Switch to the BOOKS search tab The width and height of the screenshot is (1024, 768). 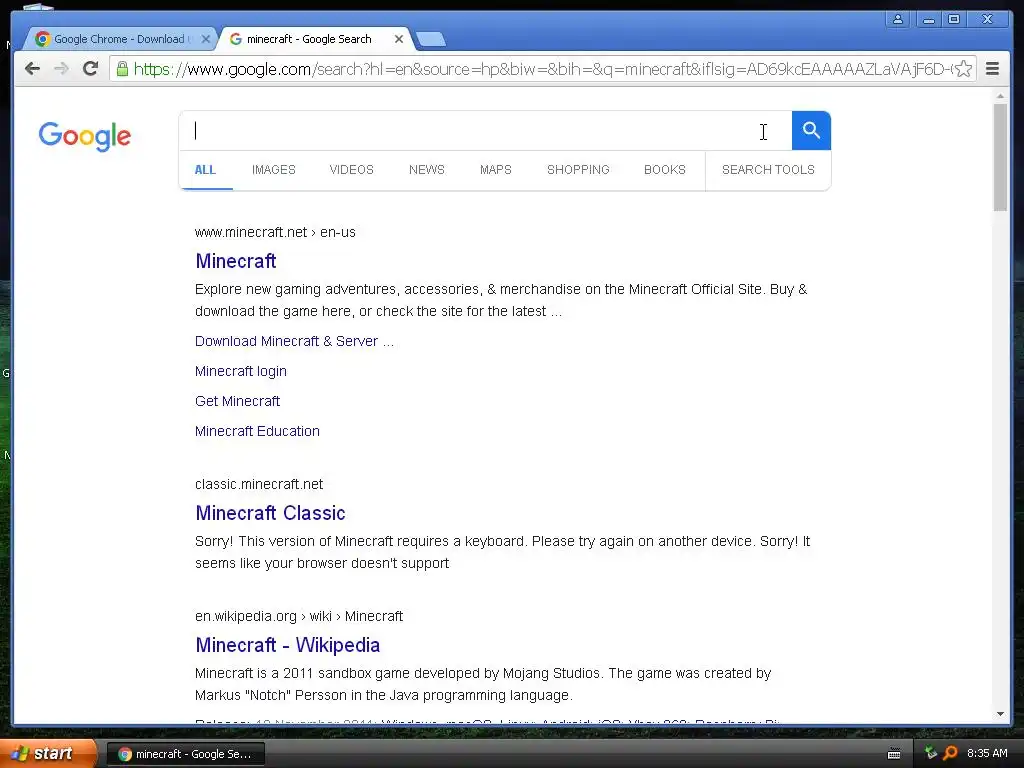click(665, 170)
